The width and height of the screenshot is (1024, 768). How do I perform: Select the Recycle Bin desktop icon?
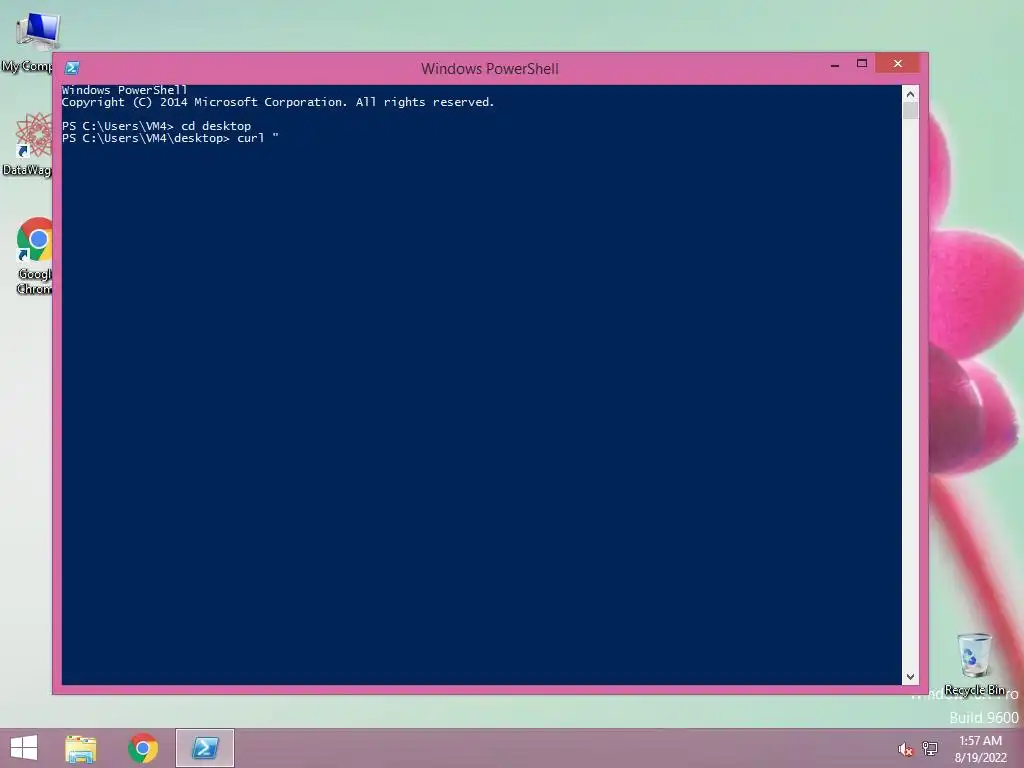[974, 664]
